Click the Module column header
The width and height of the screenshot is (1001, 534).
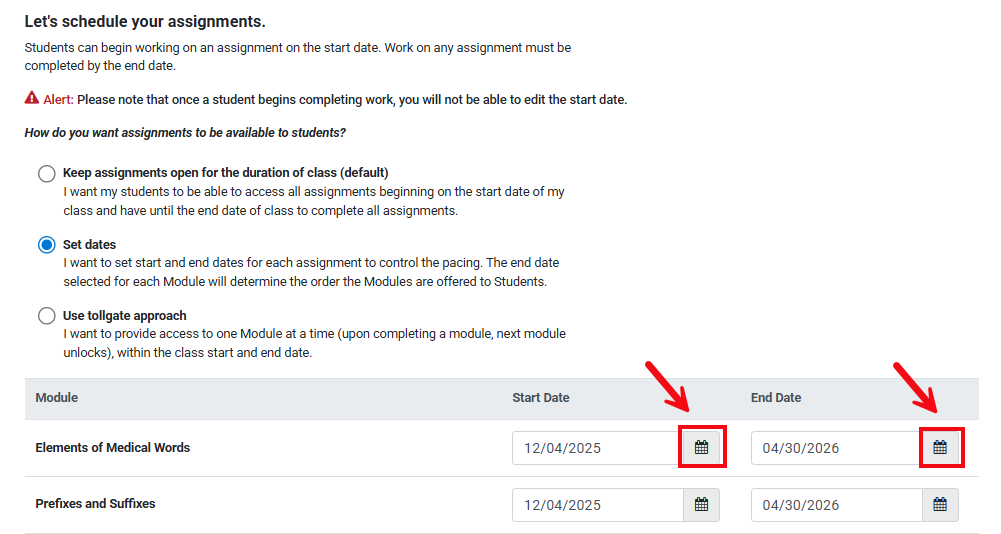(57, 398)
